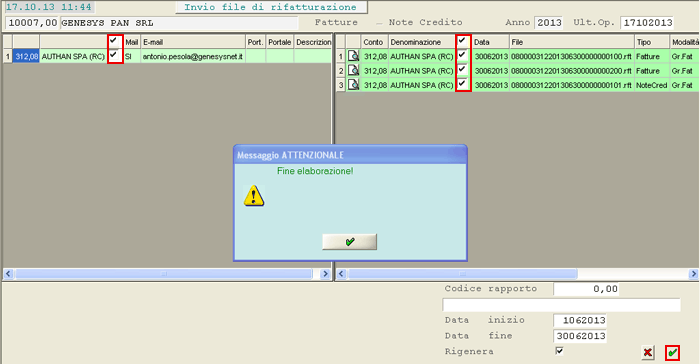Toggle the header checkbox in left table
This screenshot has width=700, height=364.
(114, 41)
